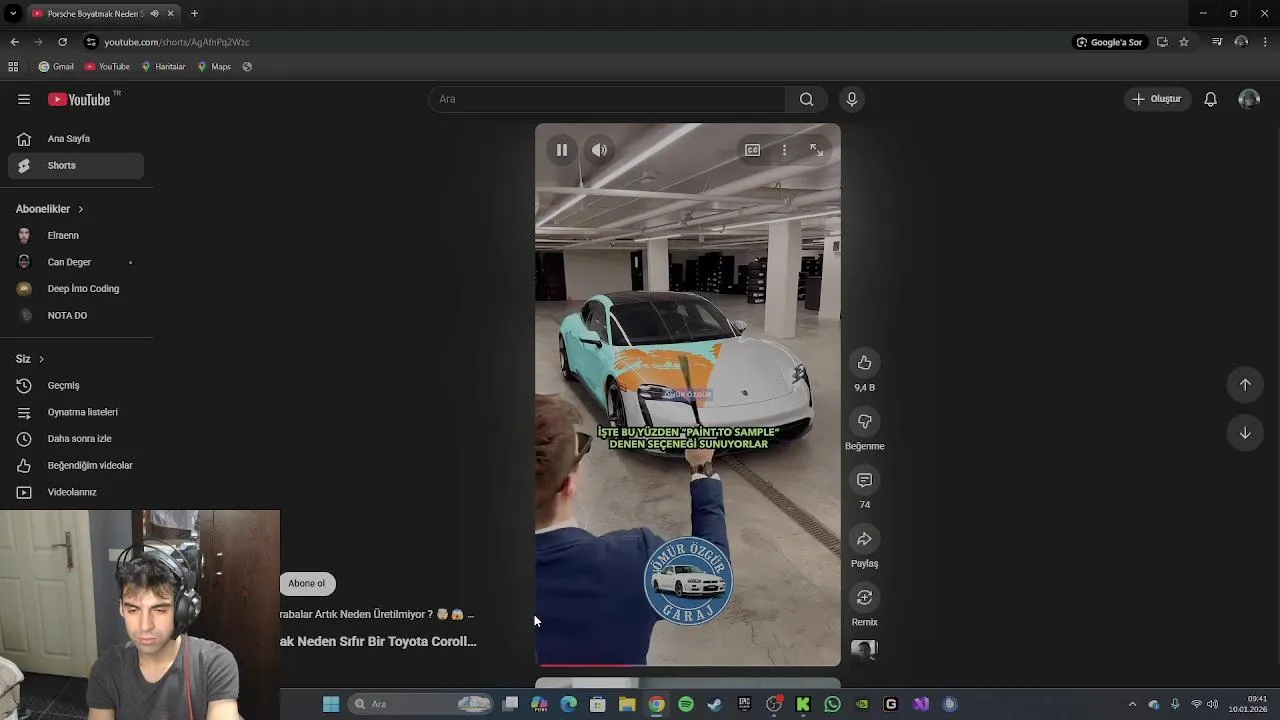Go to the previous Short with up arrow
This screenshot has height=720, width=1280.
tap(1245, 385)
